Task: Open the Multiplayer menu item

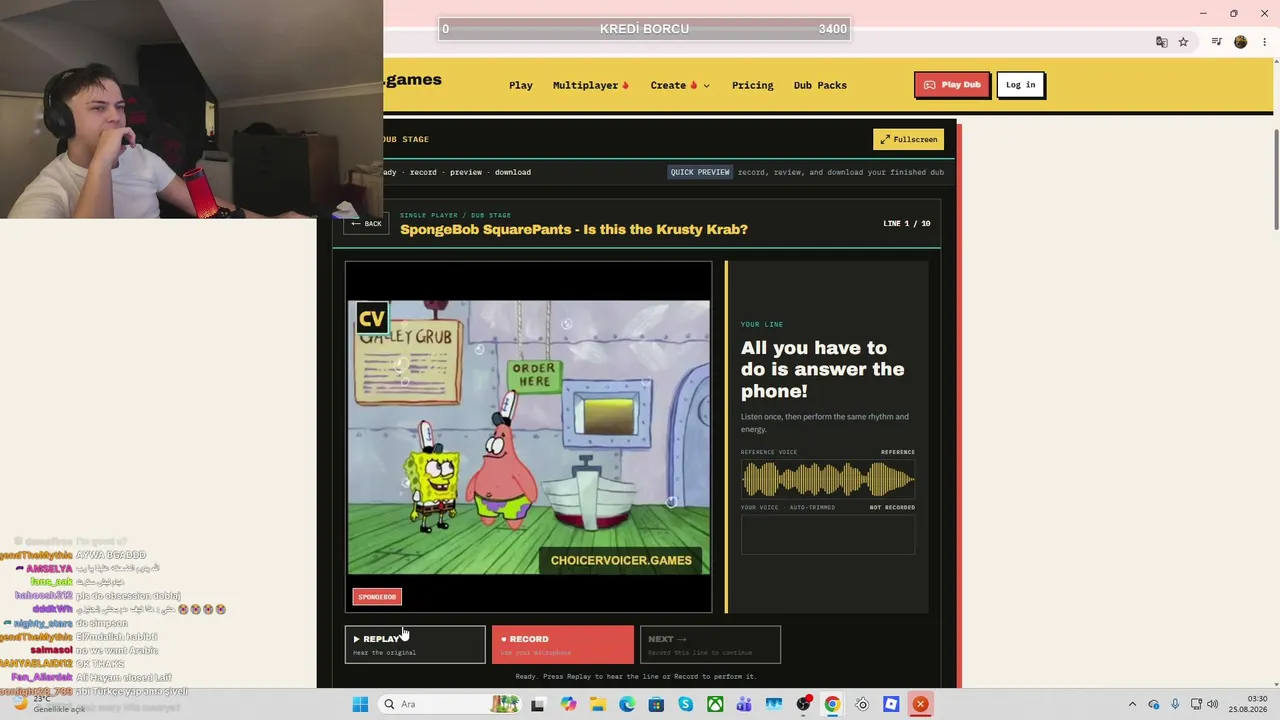Action: pos(591,85)
